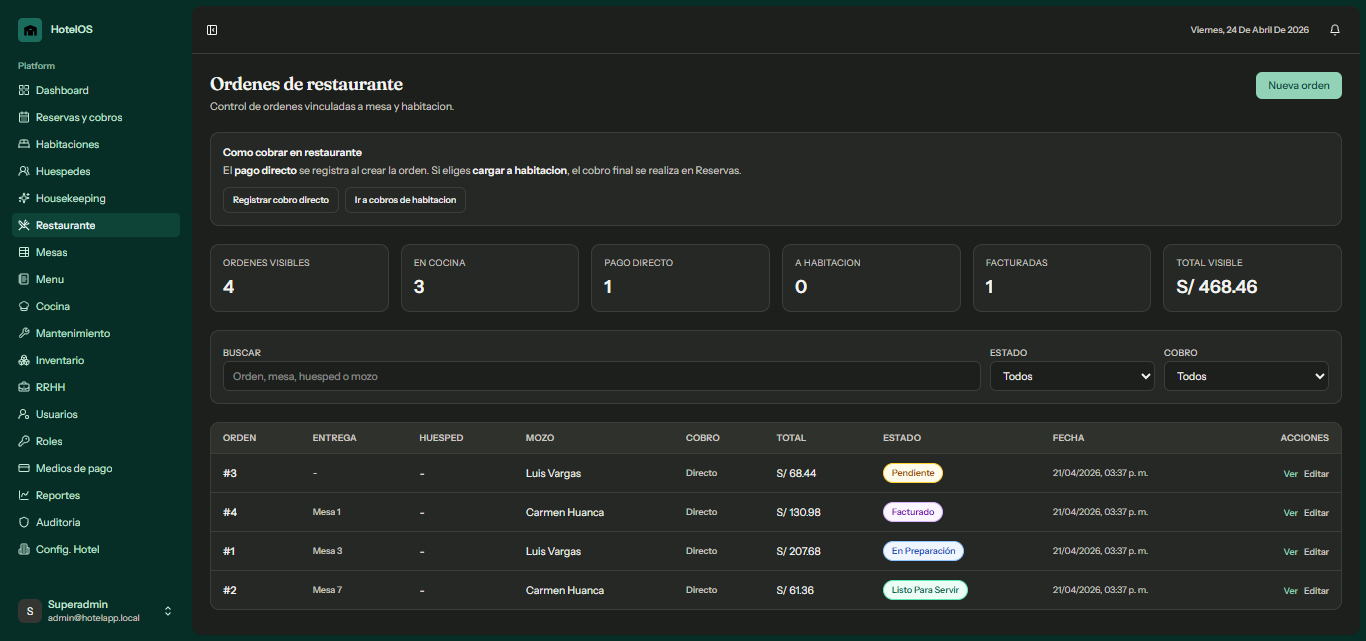Go to Mesas in the sidebar
Screen dimensions: 1366x641
click(51, 252)
